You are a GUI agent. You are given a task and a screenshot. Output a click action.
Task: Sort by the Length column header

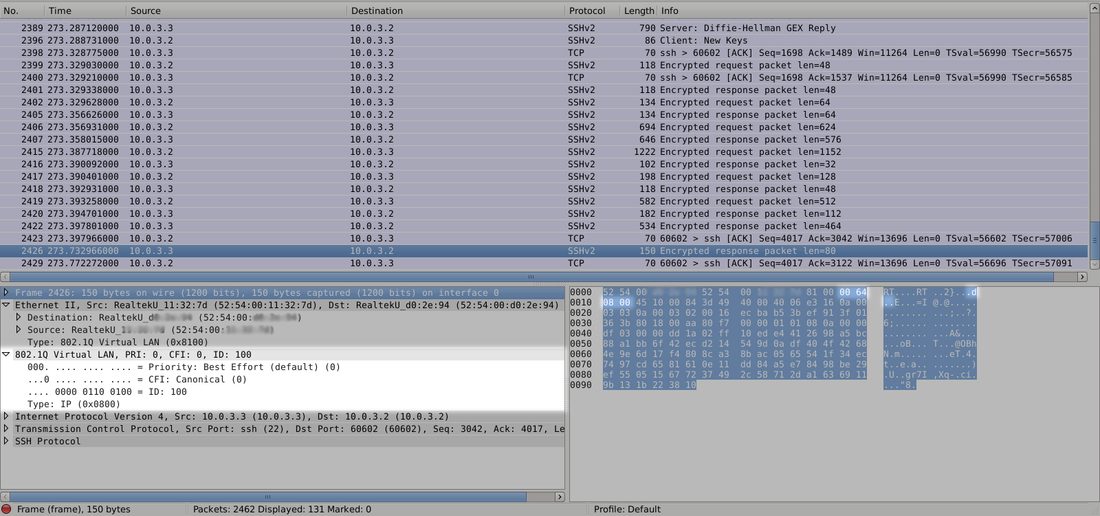tap(638, 11)
